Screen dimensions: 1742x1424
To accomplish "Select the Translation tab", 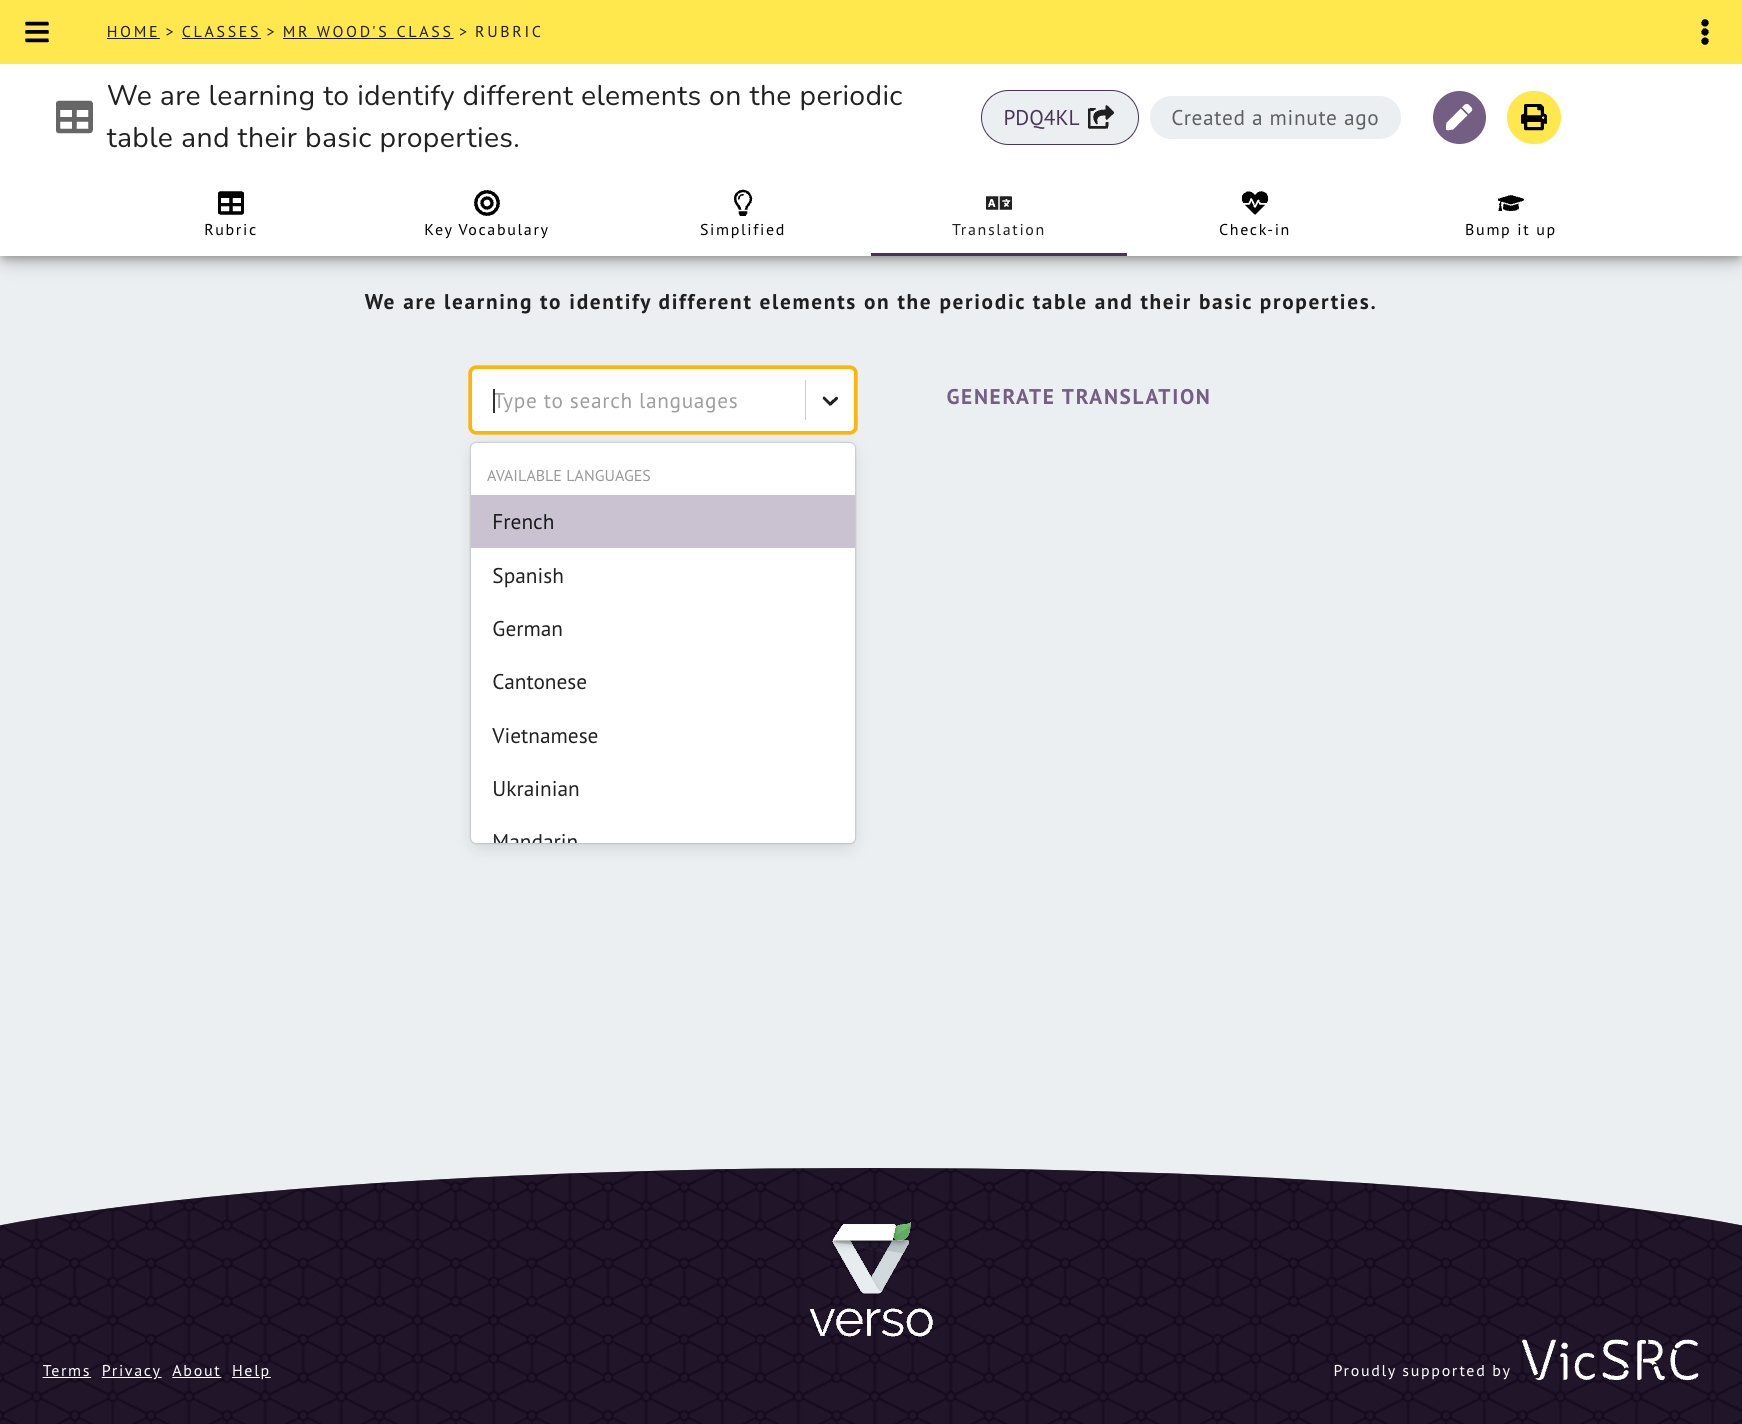I will click(999, 214).
